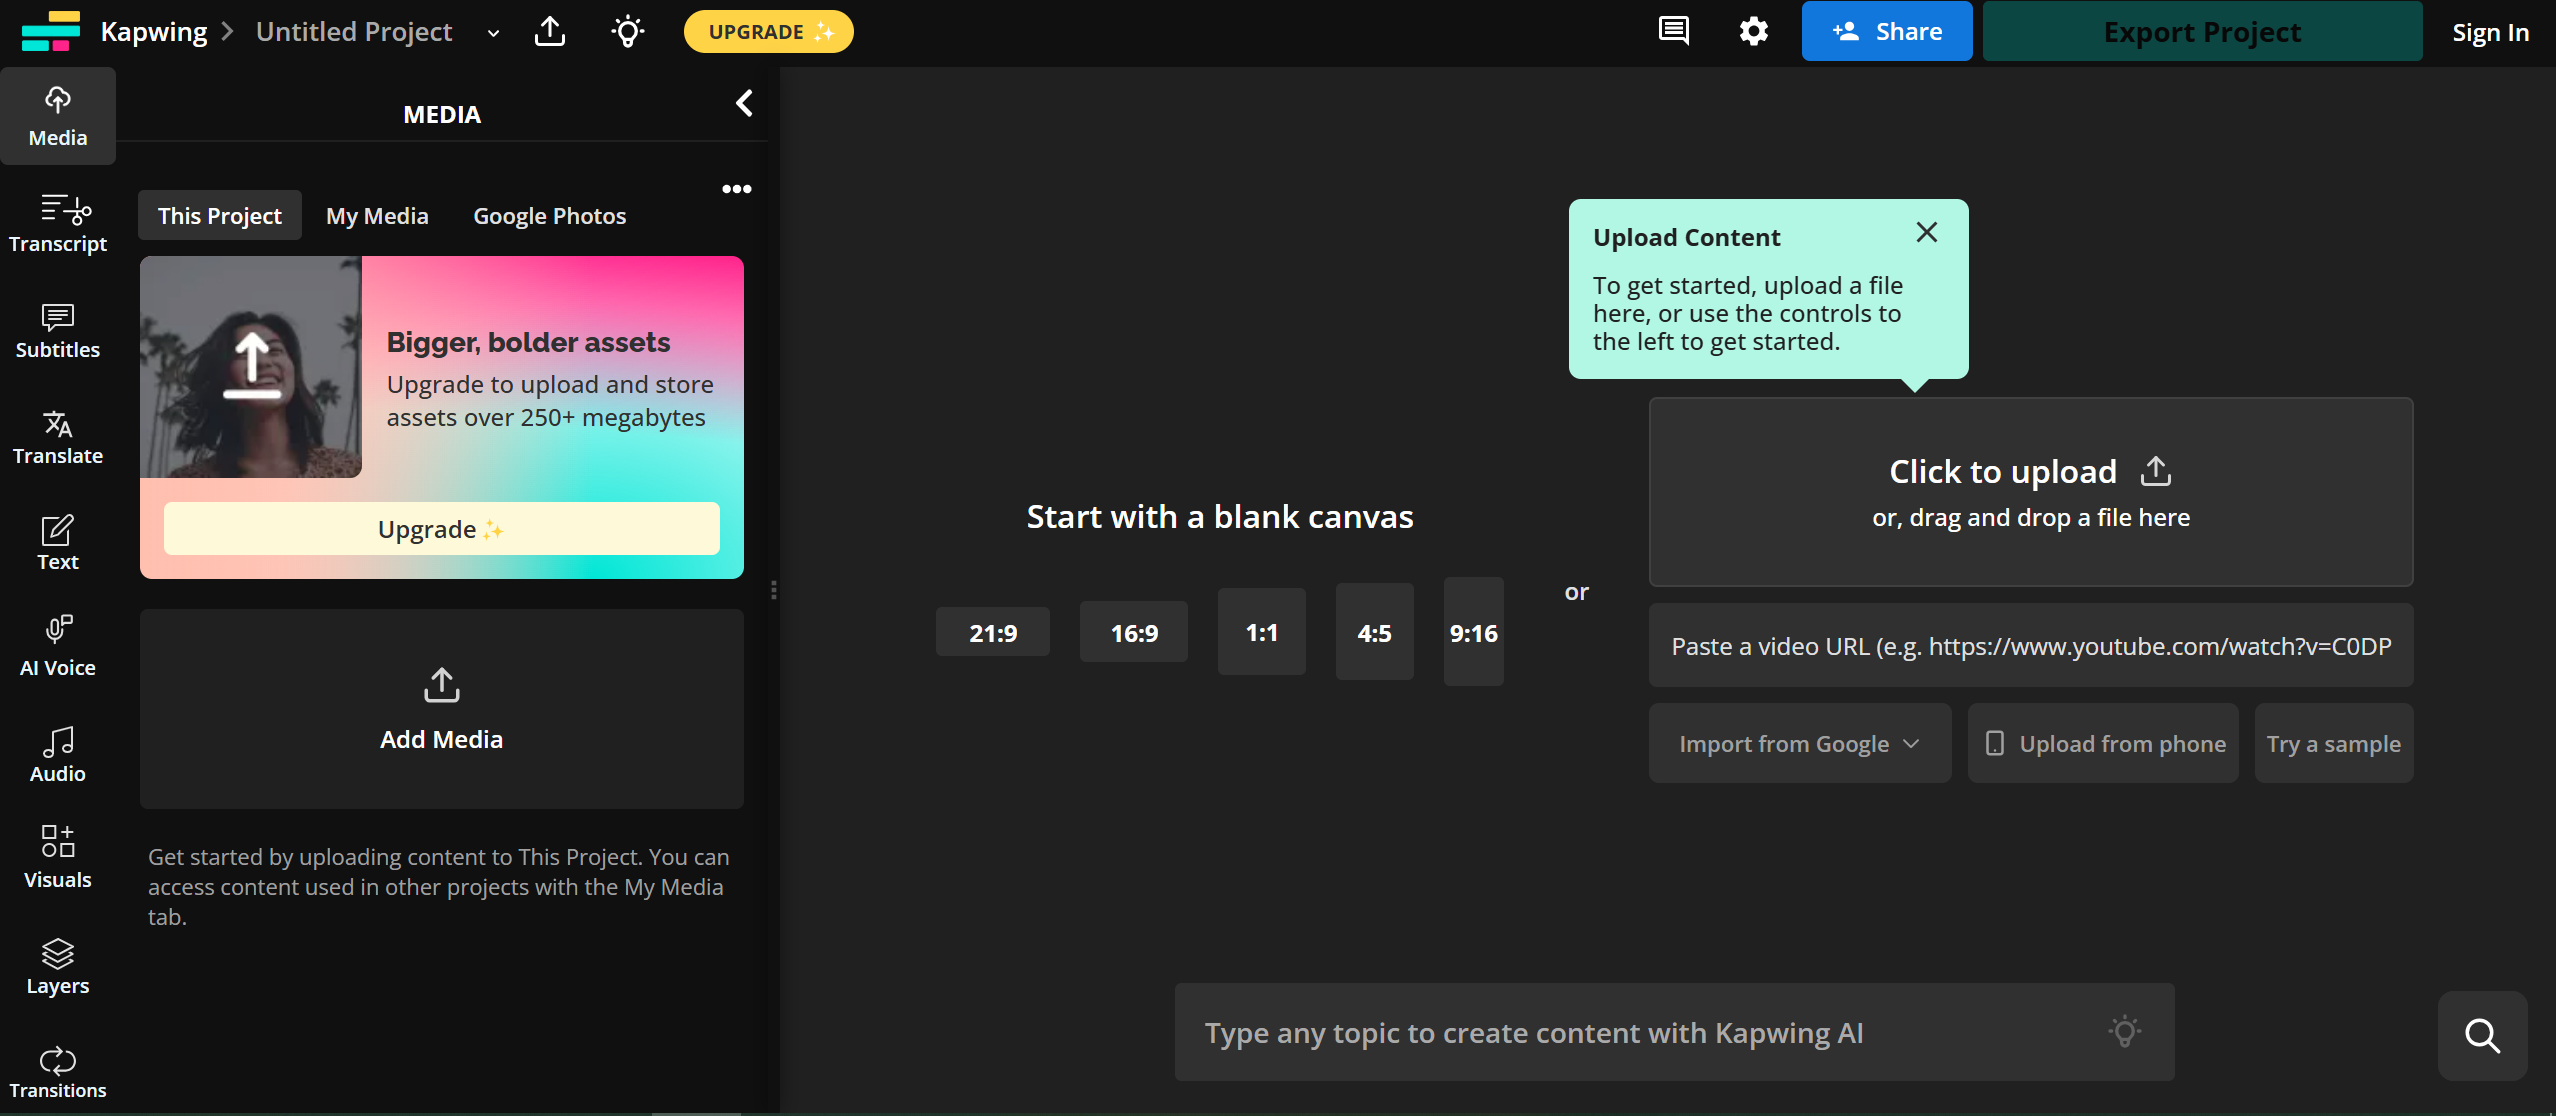Focus the Paste a video URL field
Viewport: 2556px width, 1116px height.
coord(2031,646)
